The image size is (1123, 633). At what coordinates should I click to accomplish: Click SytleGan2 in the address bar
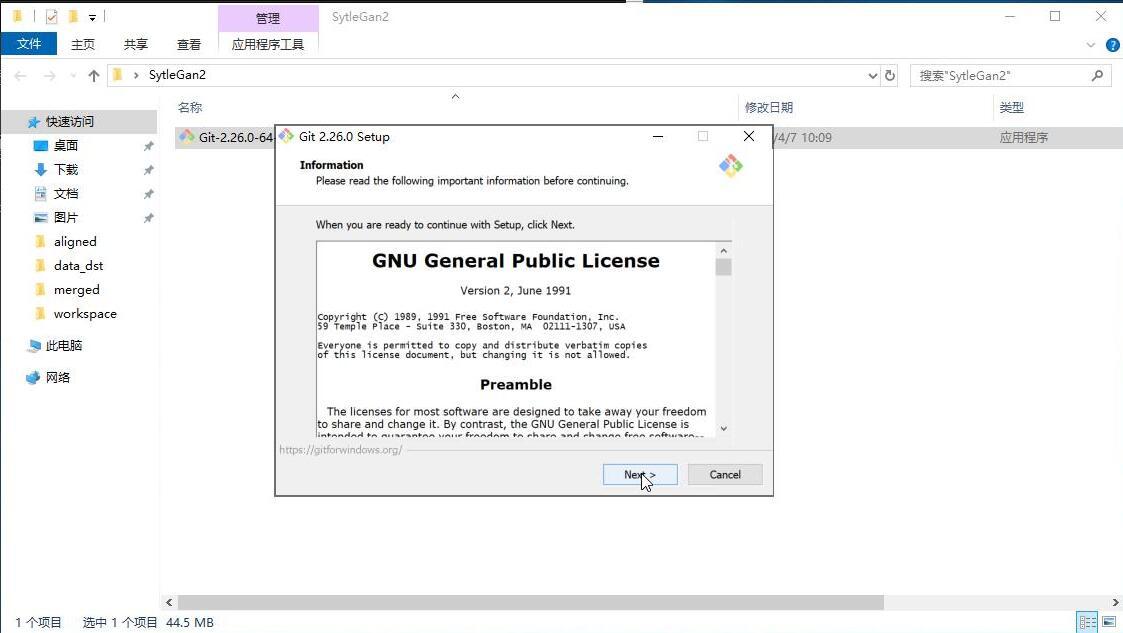[177, 74]
